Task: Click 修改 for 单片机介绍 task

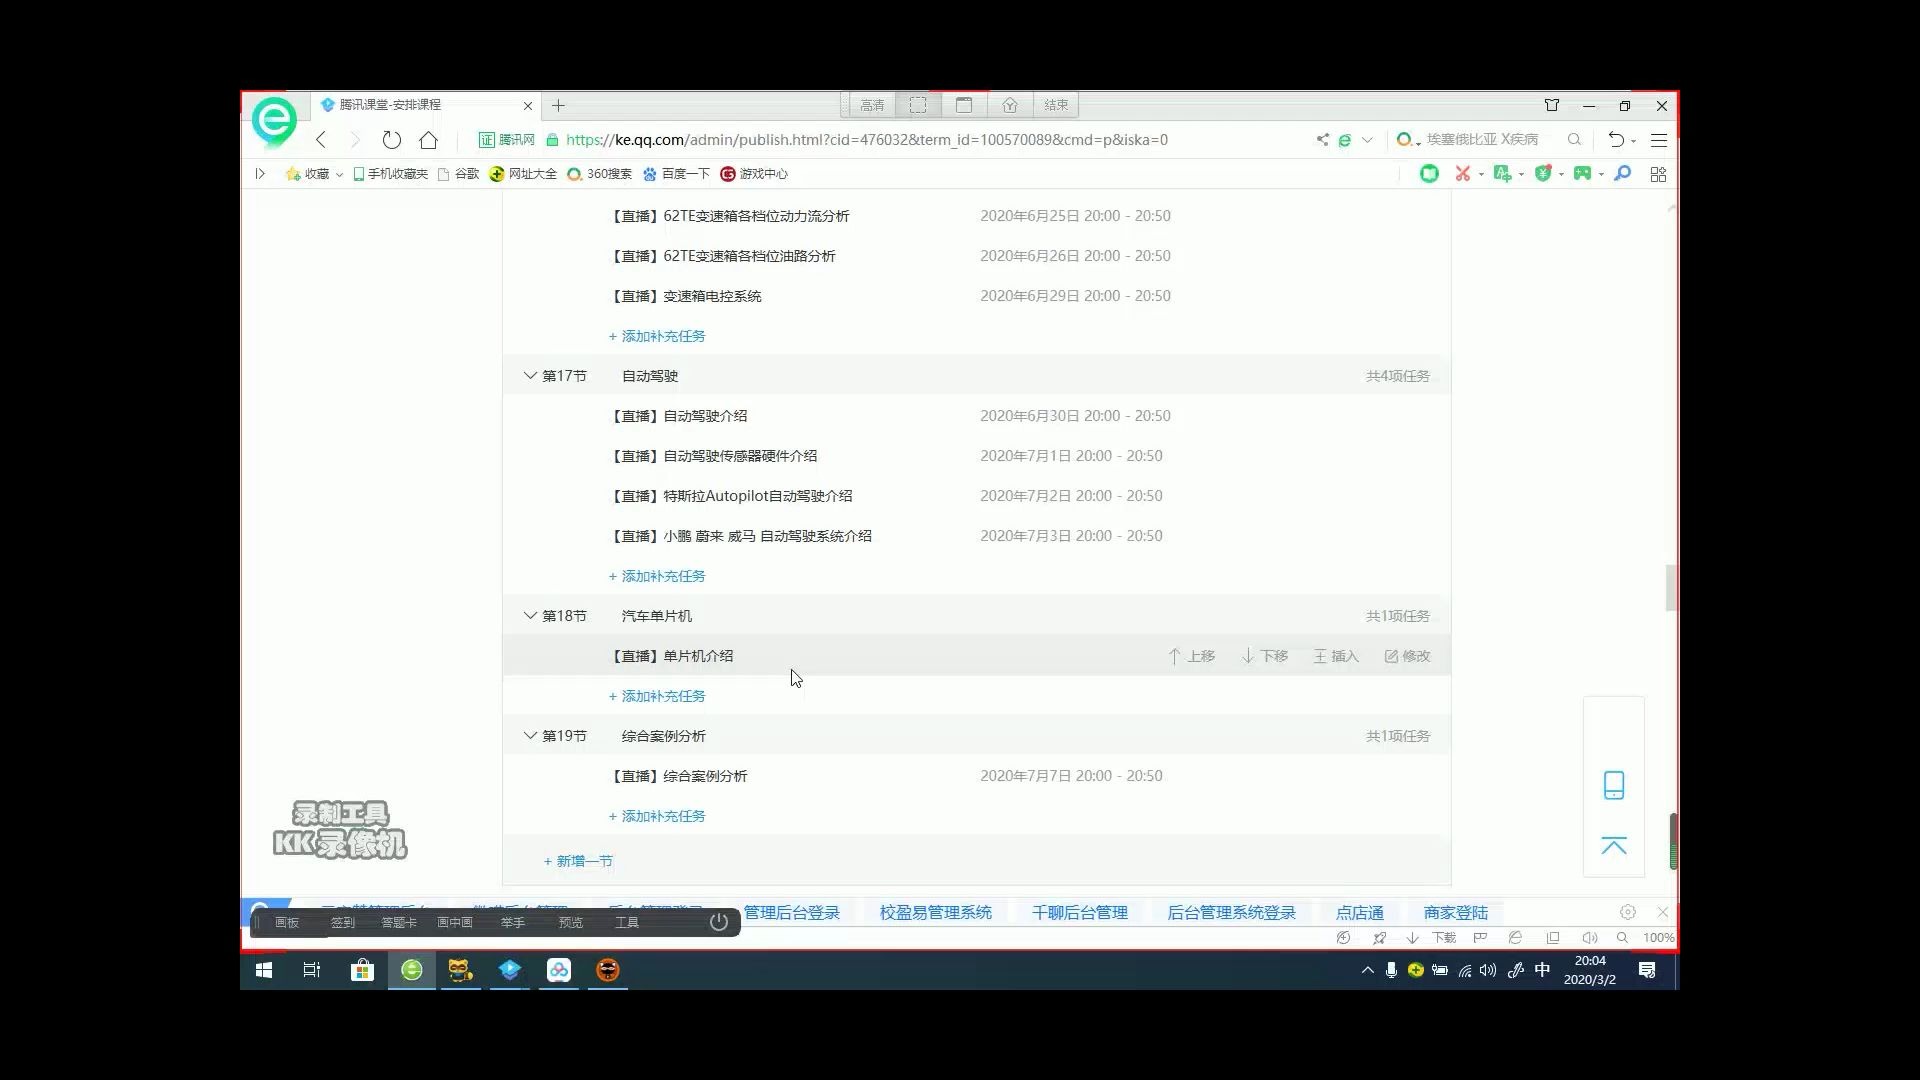Action: click(1408, 656)
